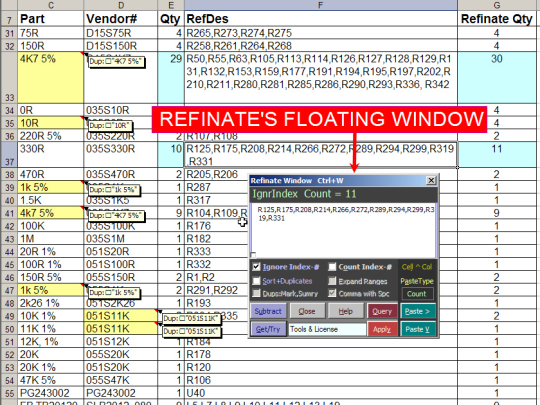Click the Paste V button
The height and width of the screenshot is (405, 540).
point(417,329)
